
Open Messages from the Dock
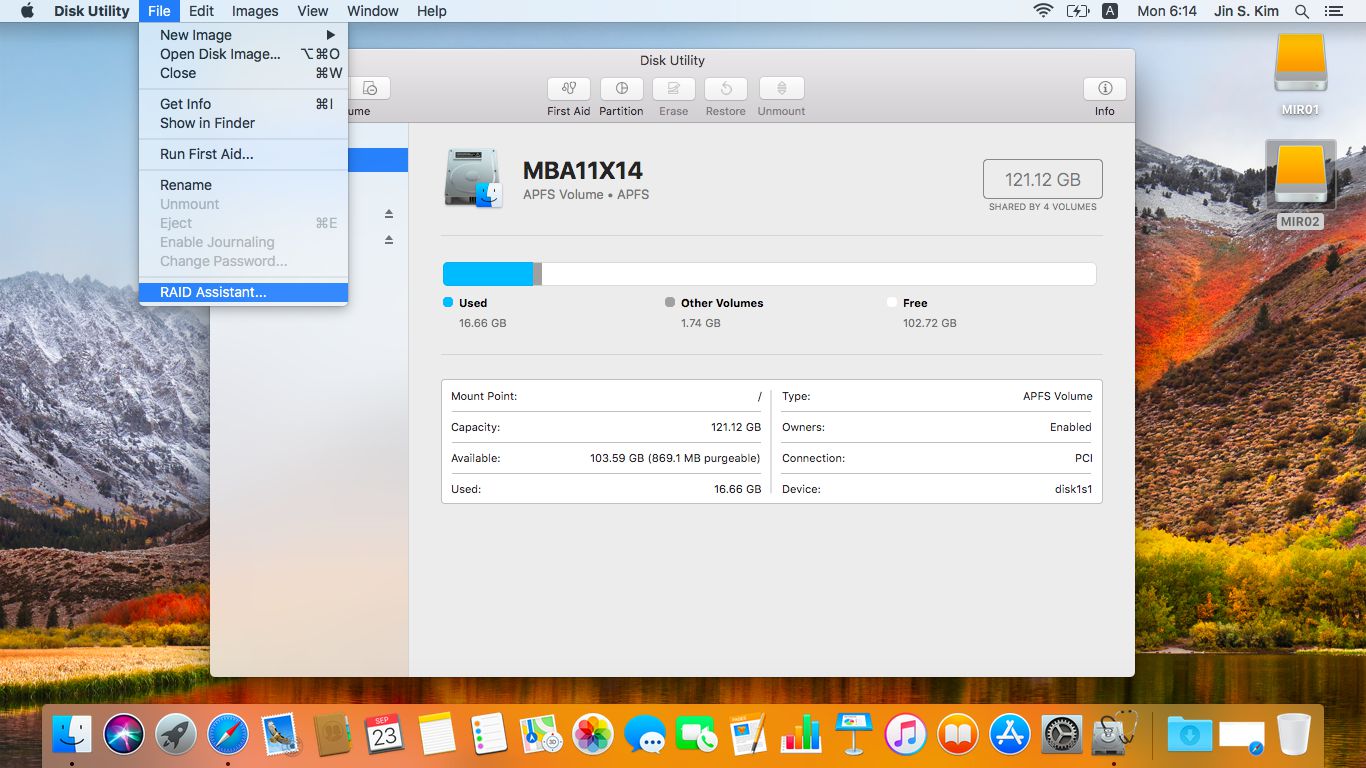click(x=645, y=735)
